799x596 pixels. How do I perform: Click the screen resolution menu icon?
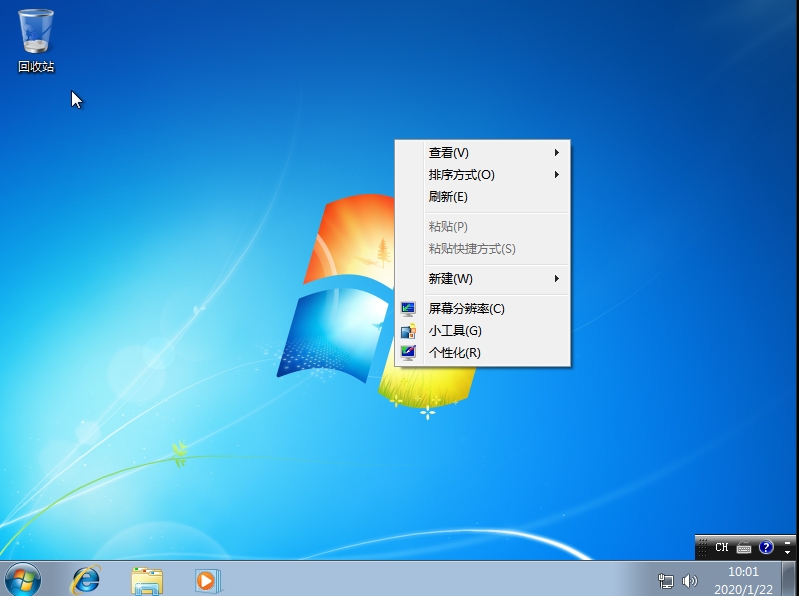(408, 309)
